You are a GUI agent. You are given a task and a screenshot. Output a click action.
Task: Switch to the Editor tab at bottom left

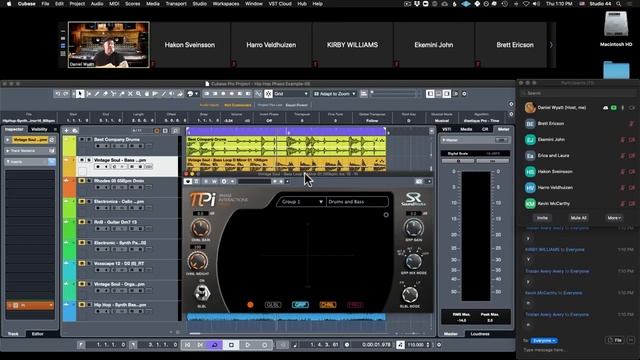pyautogui.click(x=38, y=334)
